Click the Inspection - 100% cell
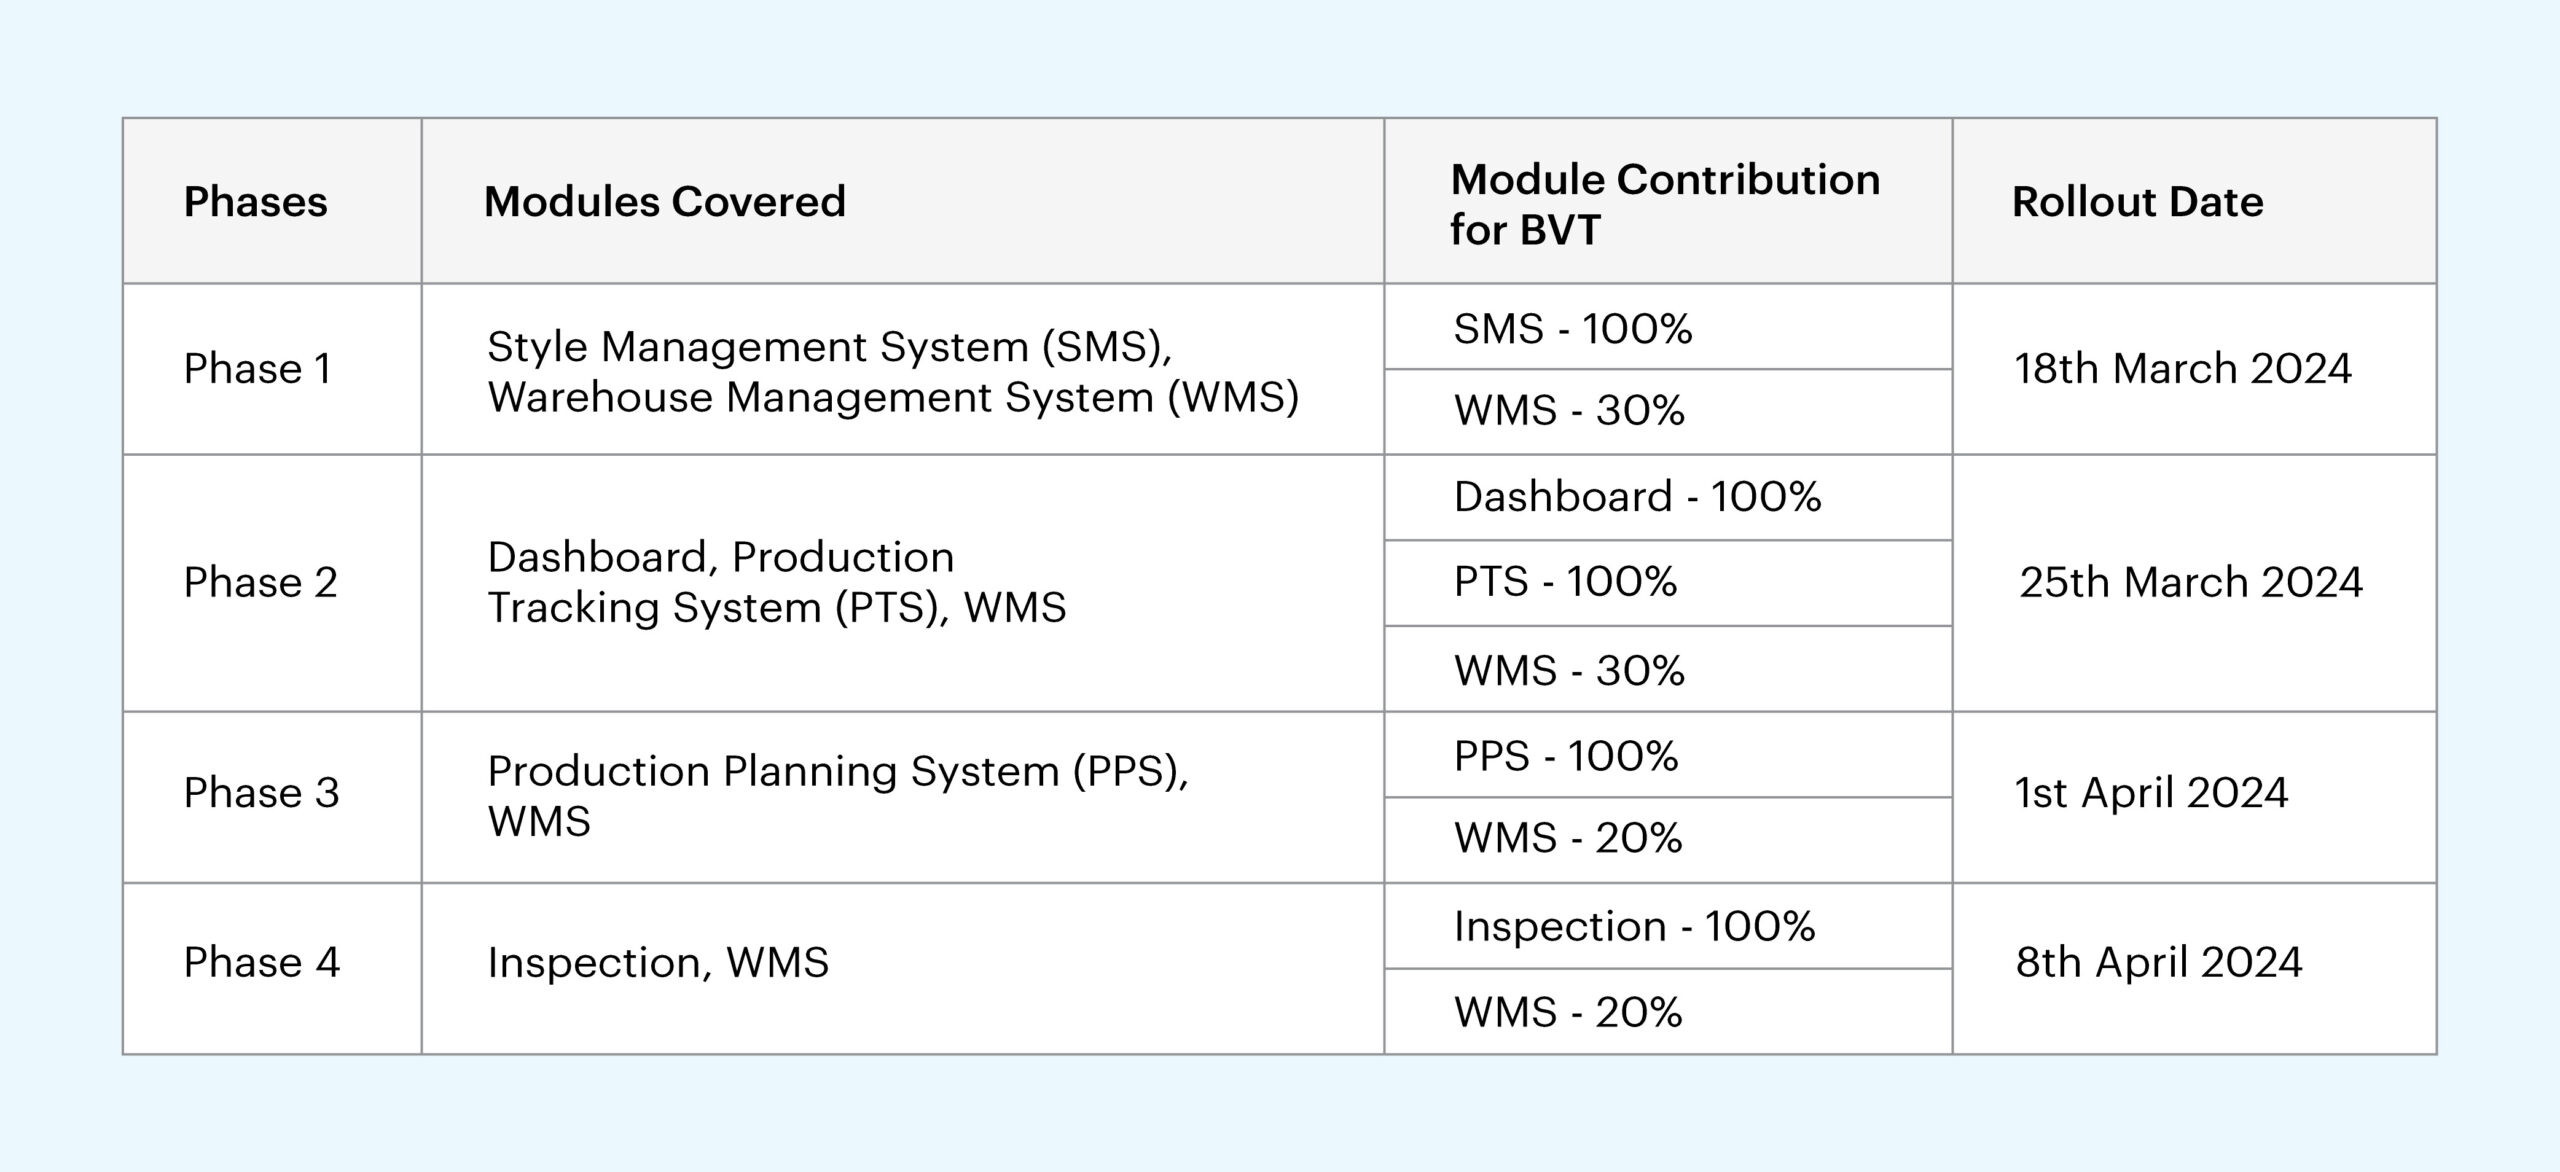The height and width of the screenshot is (1172, 2560). pyautogui.click(x=1634, y=927)
